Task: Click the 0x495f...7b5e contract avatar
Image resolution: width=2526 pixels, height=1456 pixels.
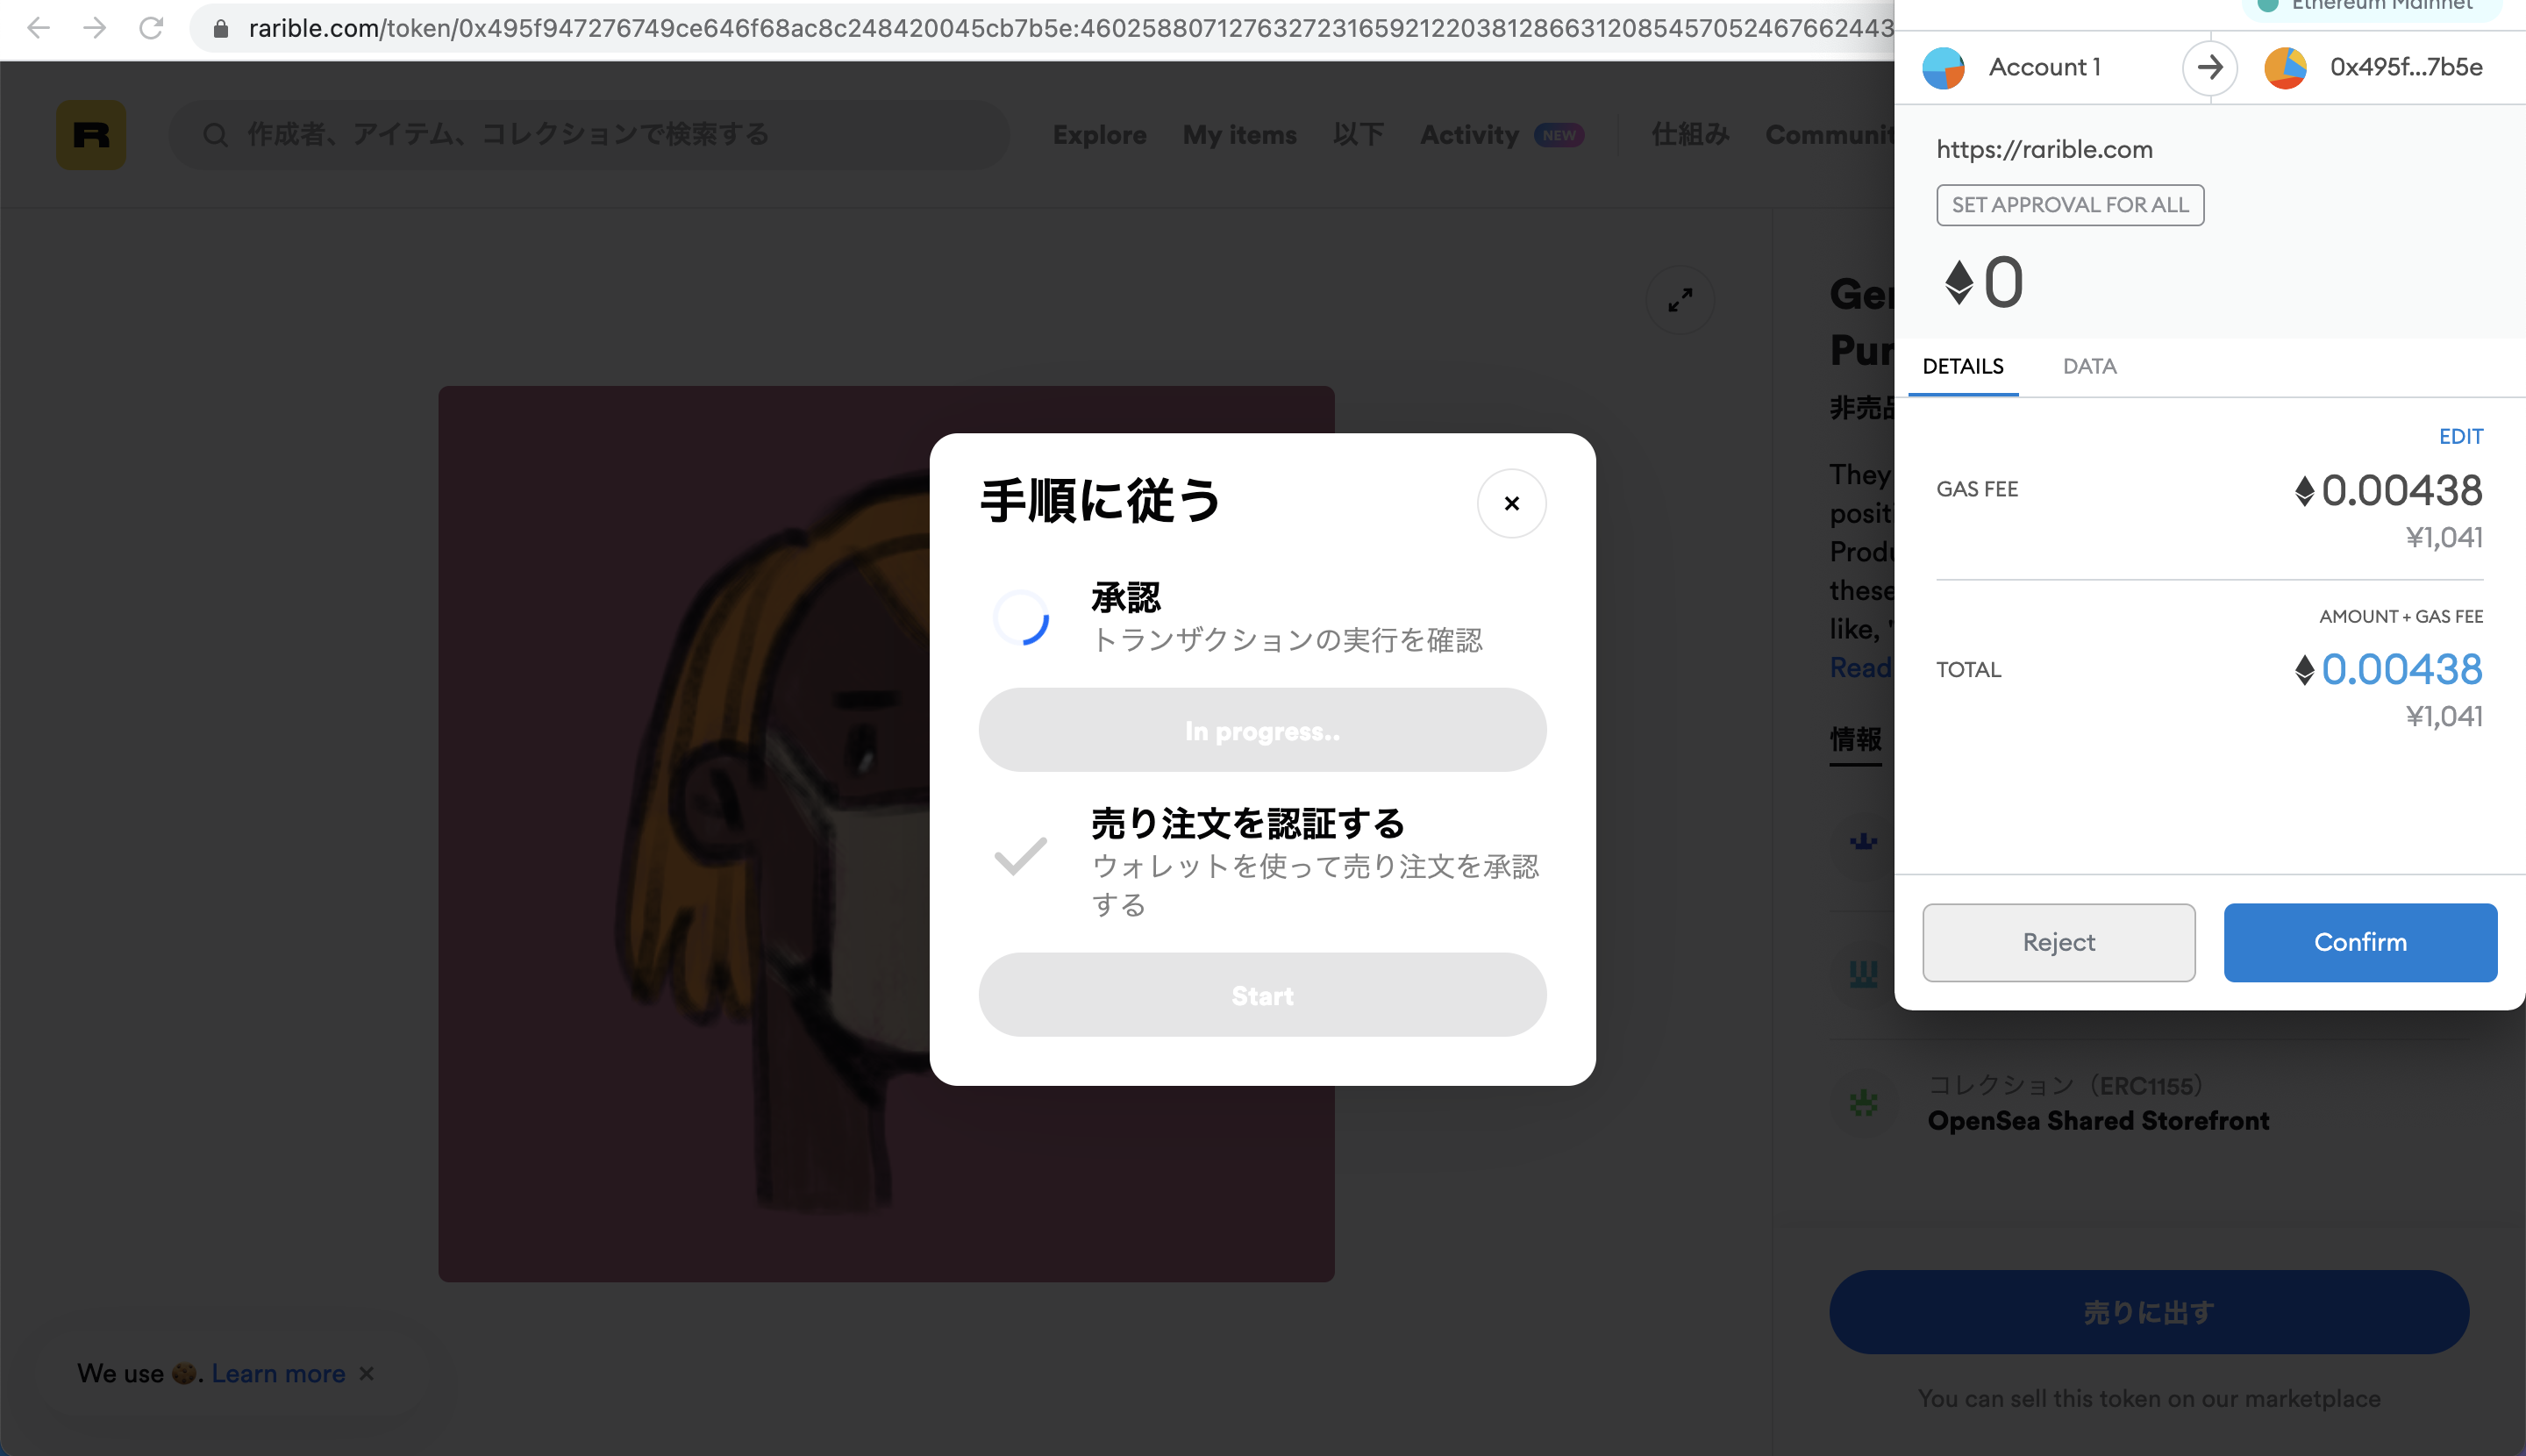Action: [2285, 68]
